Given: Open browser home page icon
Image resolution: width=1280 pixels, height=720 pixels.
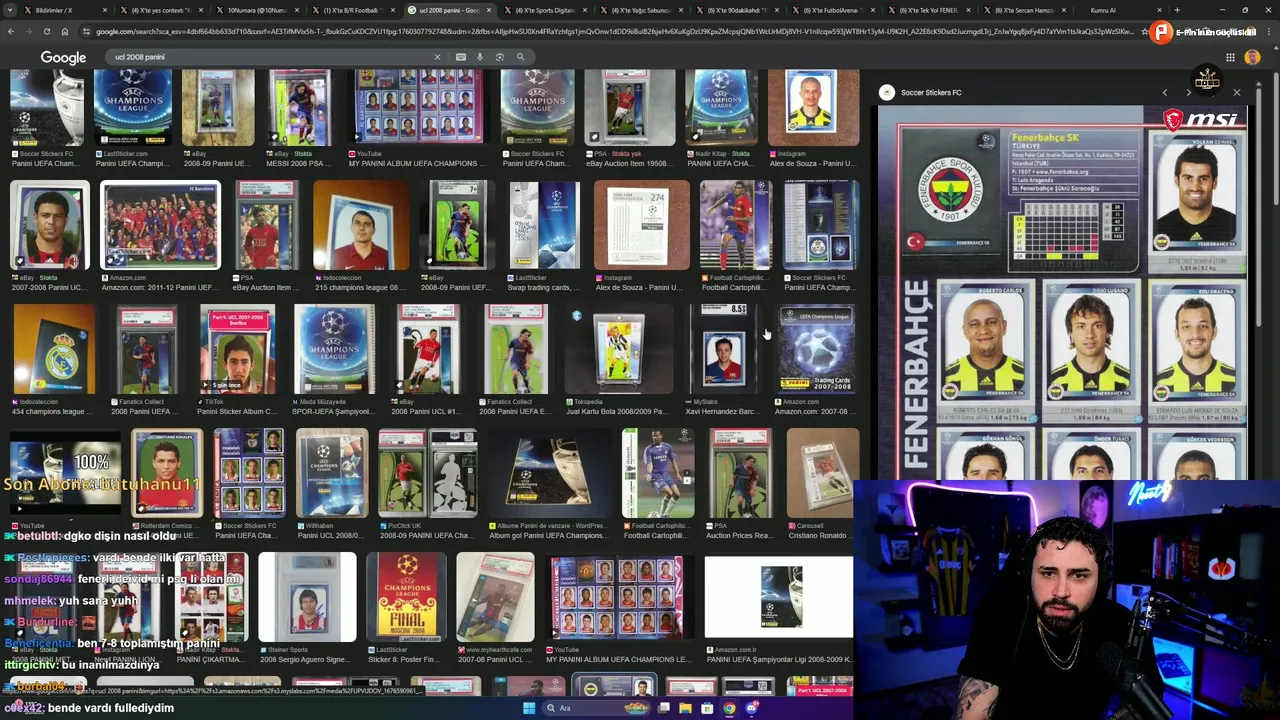Looking at the screenshot, I should 65,32.
